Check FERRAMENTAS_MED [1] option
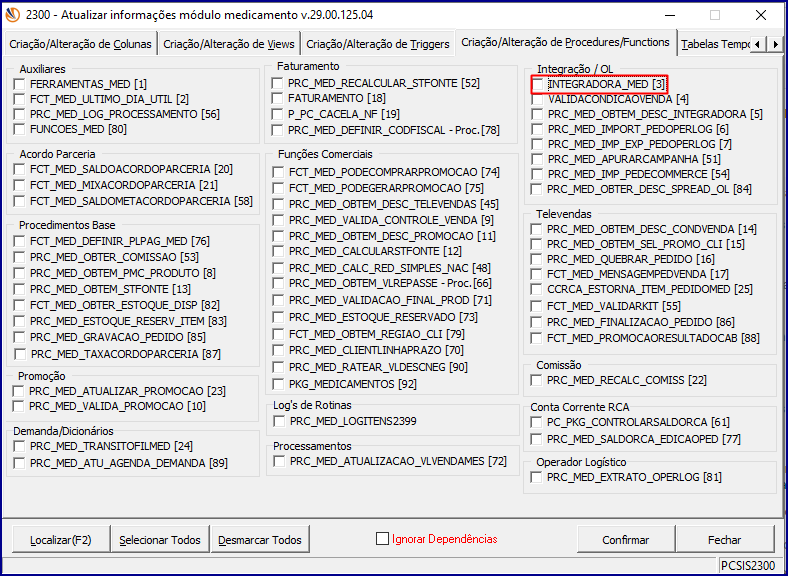The width and height of the screenshot is (788, 576). pyautogui.click(x=20, y=84)
